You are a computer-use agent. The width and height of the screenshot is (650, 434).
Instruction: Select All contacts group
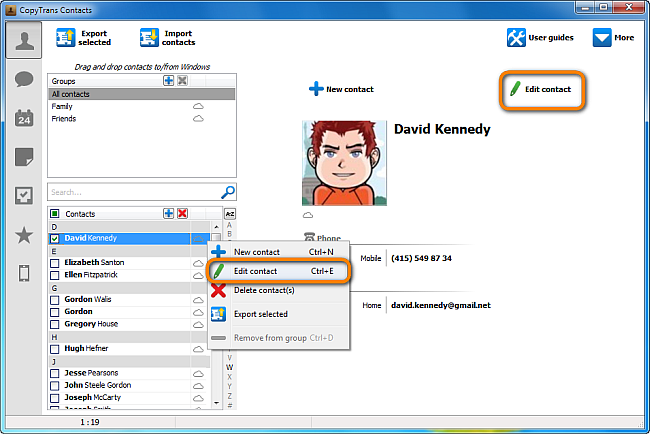click(142, 94)
